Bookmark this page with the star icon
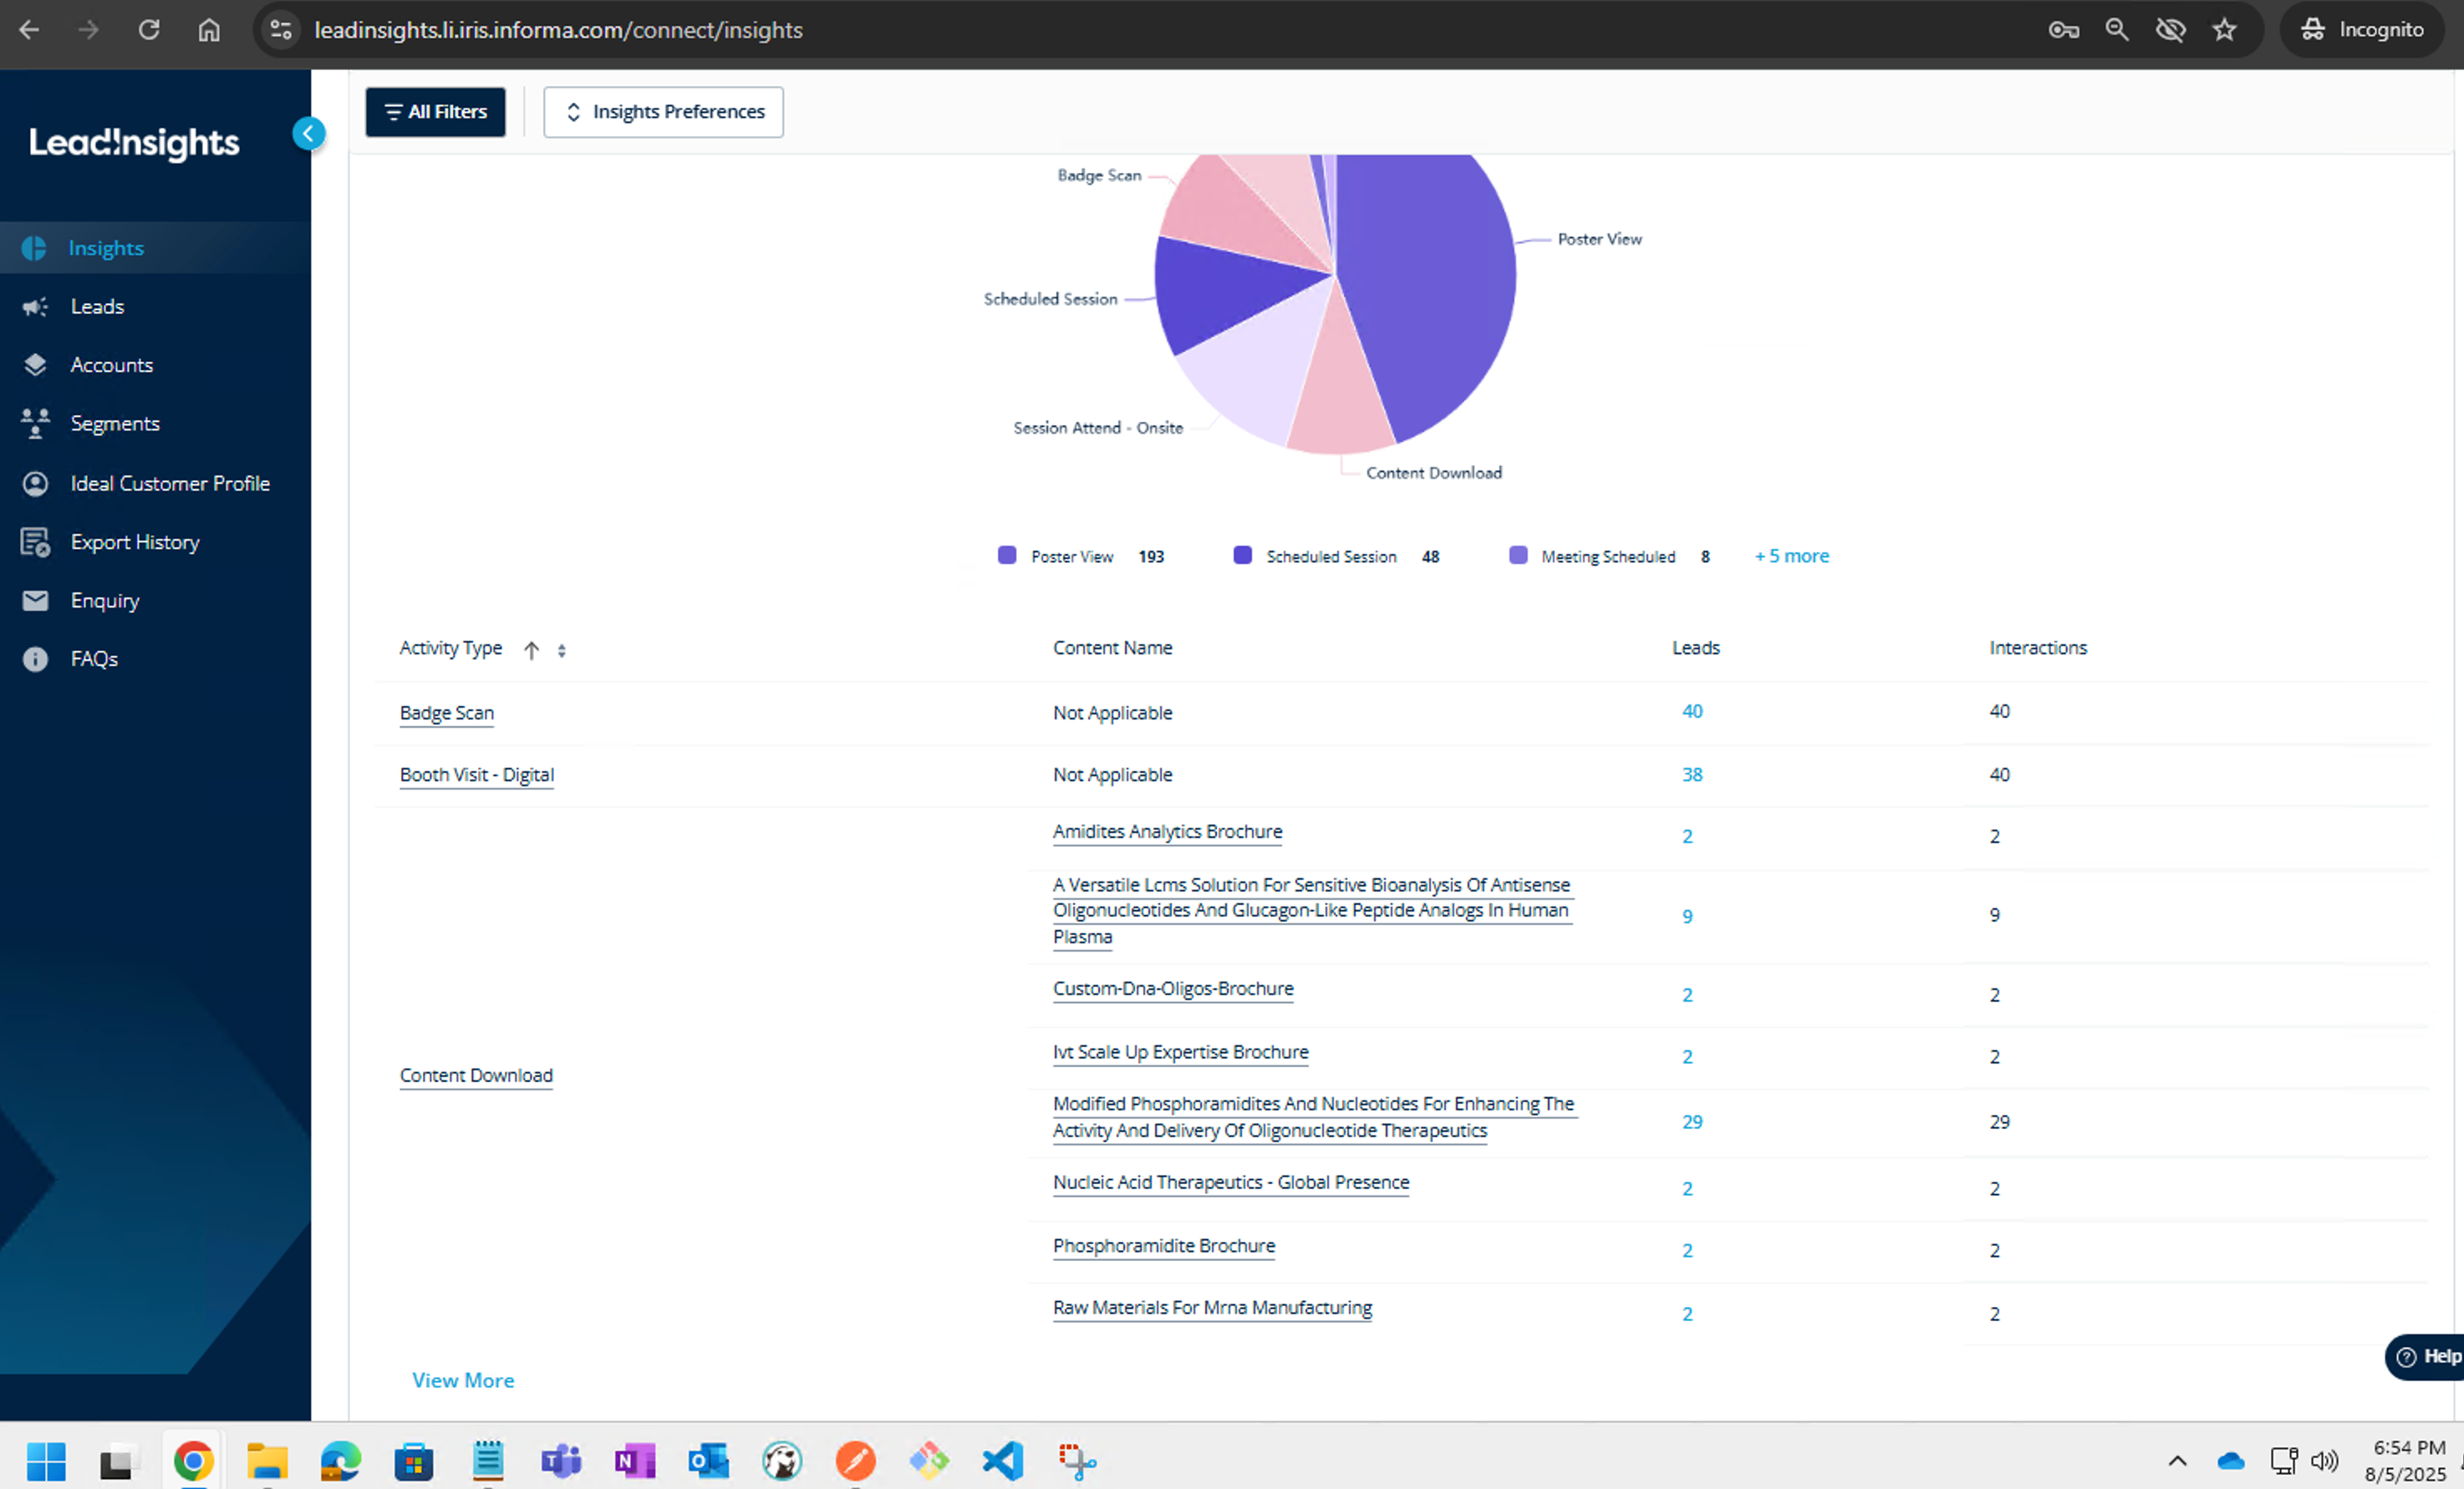Screen dimensions: 2464x1489 [2224, 30]
